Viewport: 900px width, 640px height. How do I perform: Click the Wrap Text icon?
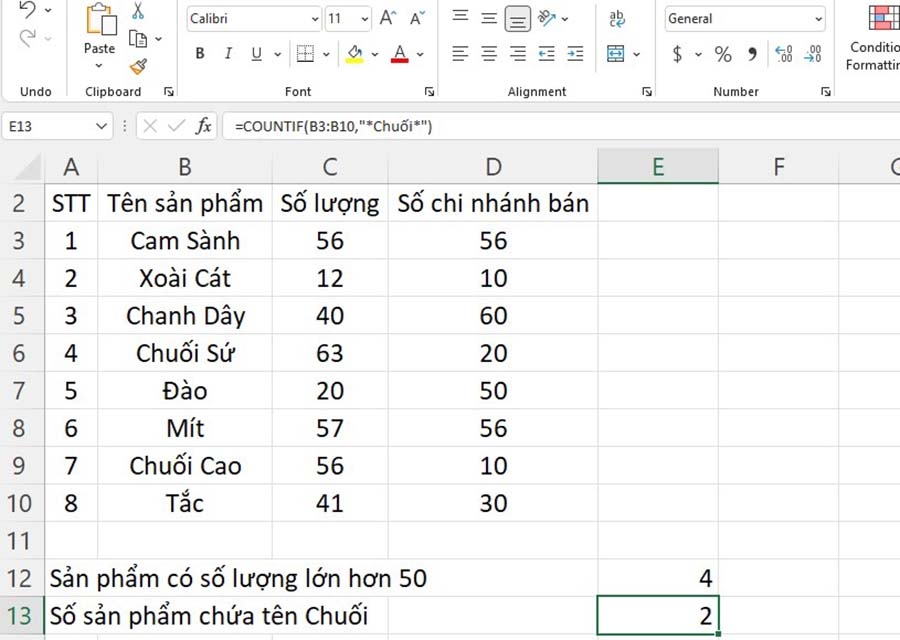coord(617,18)
